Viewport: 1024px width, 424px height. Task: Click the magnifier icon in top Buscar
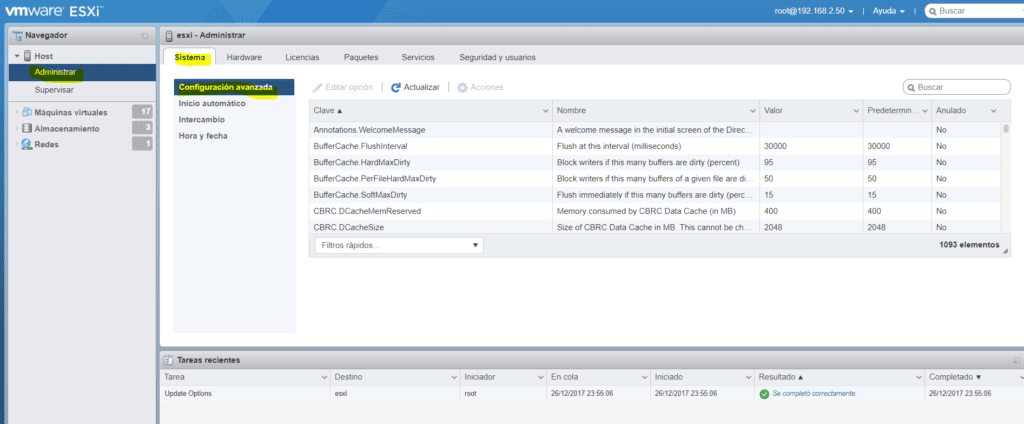tap(933, 11)
